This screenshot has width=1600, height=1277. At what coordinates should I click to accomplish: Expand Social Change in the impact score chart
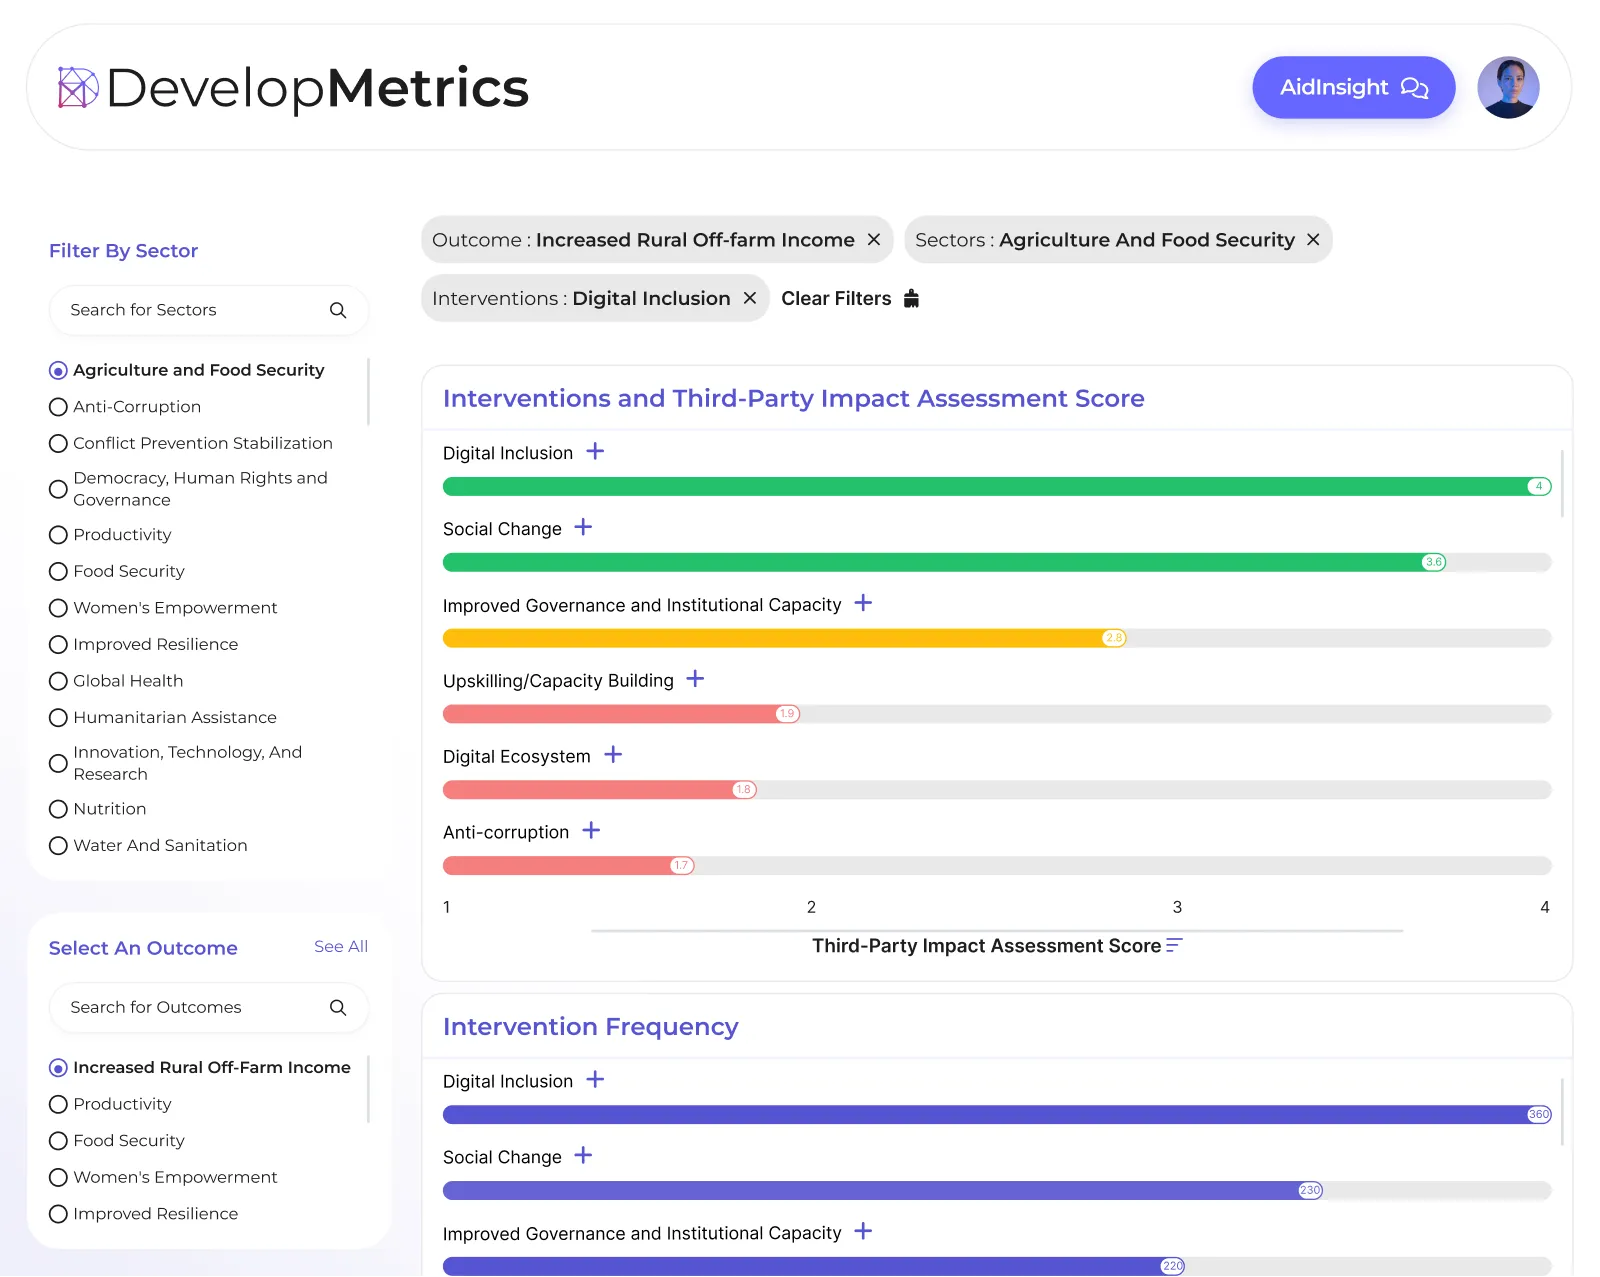coord(583,527)
